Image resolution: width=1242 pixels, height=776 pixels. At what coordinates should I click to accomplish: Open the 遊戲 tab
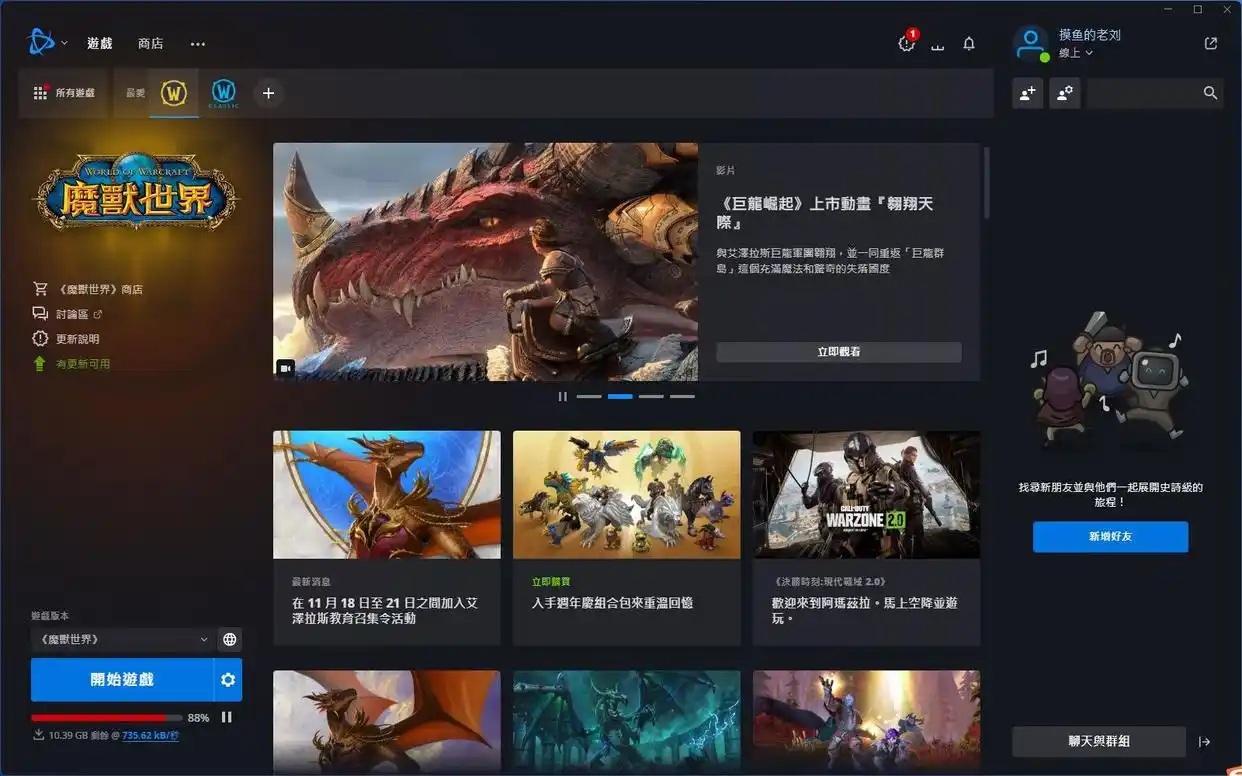coord(100,43)
